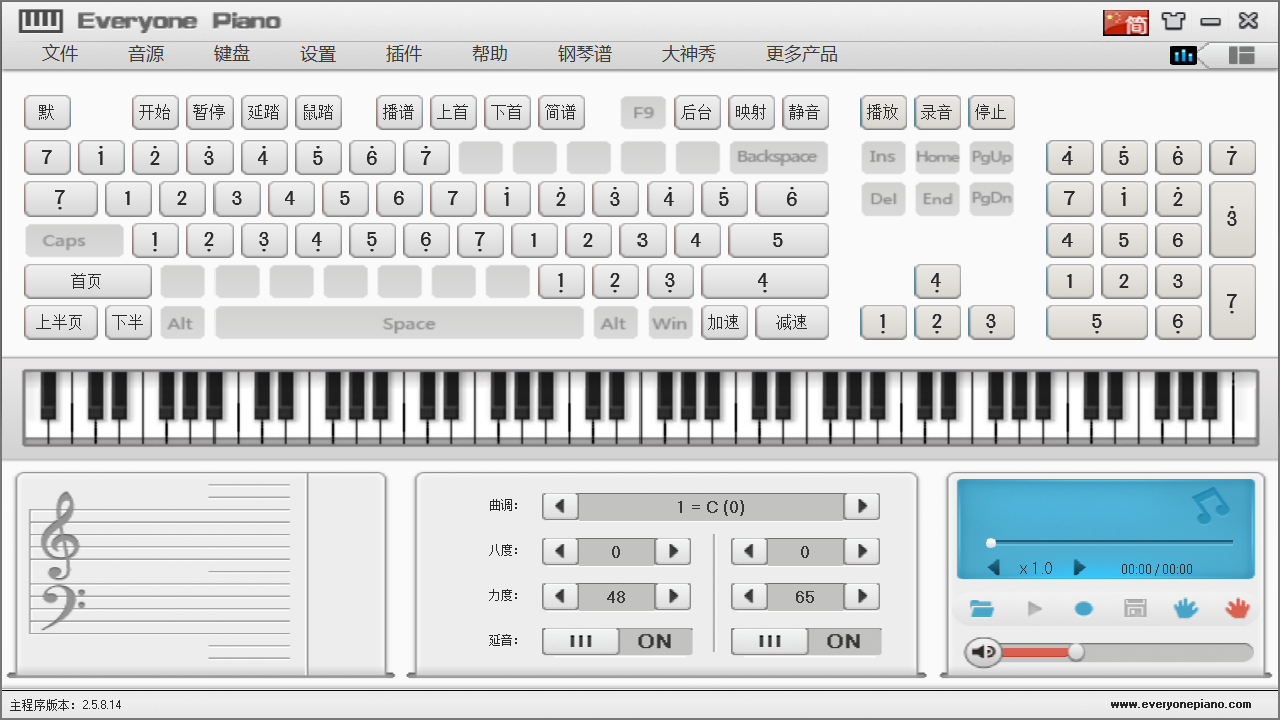Open the 设置 menu
This screenshot has width=1280, height=720.
[317, 54]
